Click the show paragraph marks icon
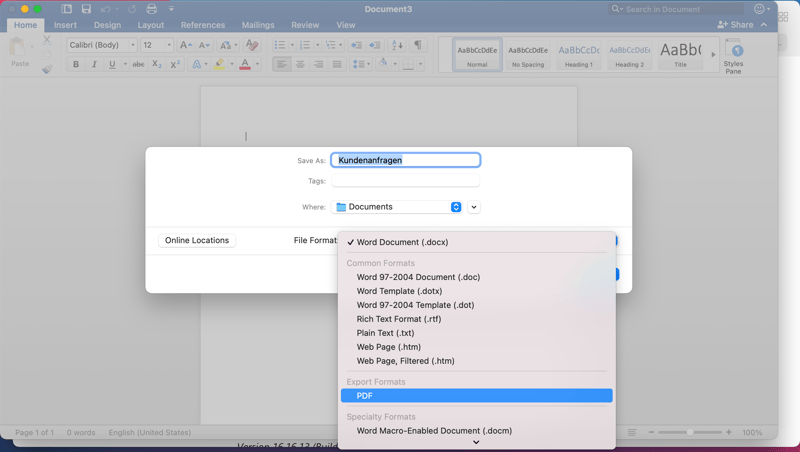800x452 pixels. 418,45
